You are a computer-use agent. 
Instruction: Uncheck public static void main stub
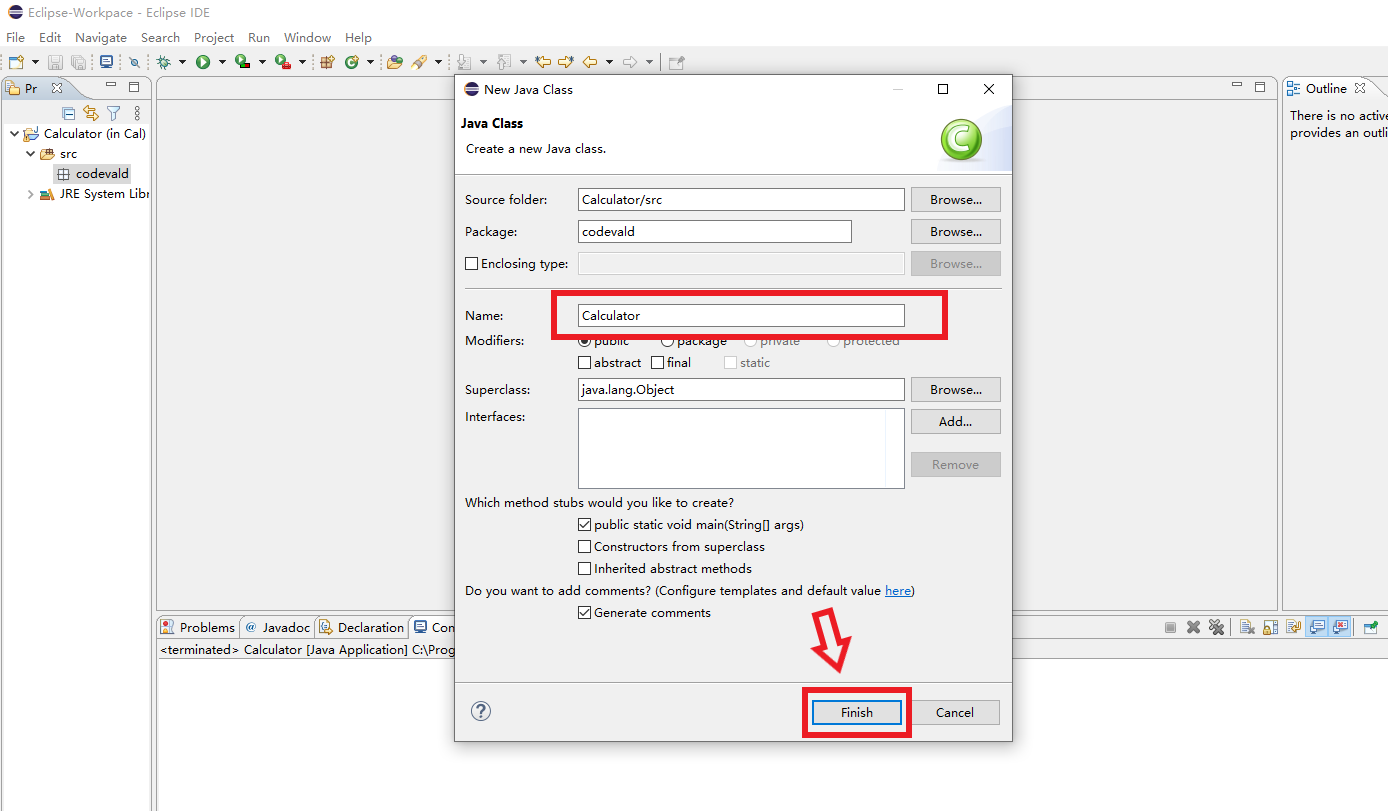click(585, 525)
